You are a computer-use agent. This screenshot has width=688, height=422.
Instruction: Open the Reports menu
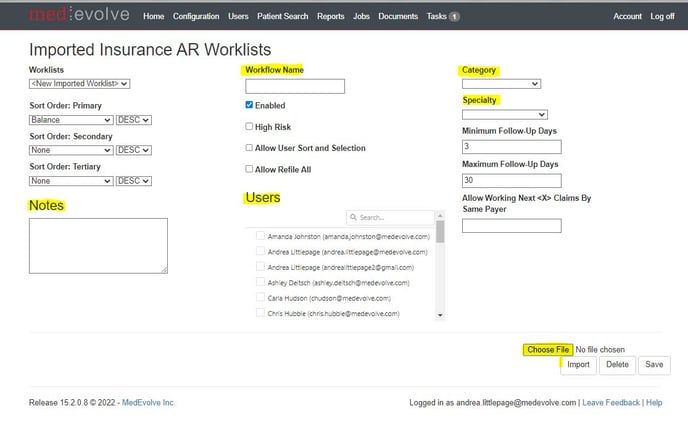click(x=330, y=17)
